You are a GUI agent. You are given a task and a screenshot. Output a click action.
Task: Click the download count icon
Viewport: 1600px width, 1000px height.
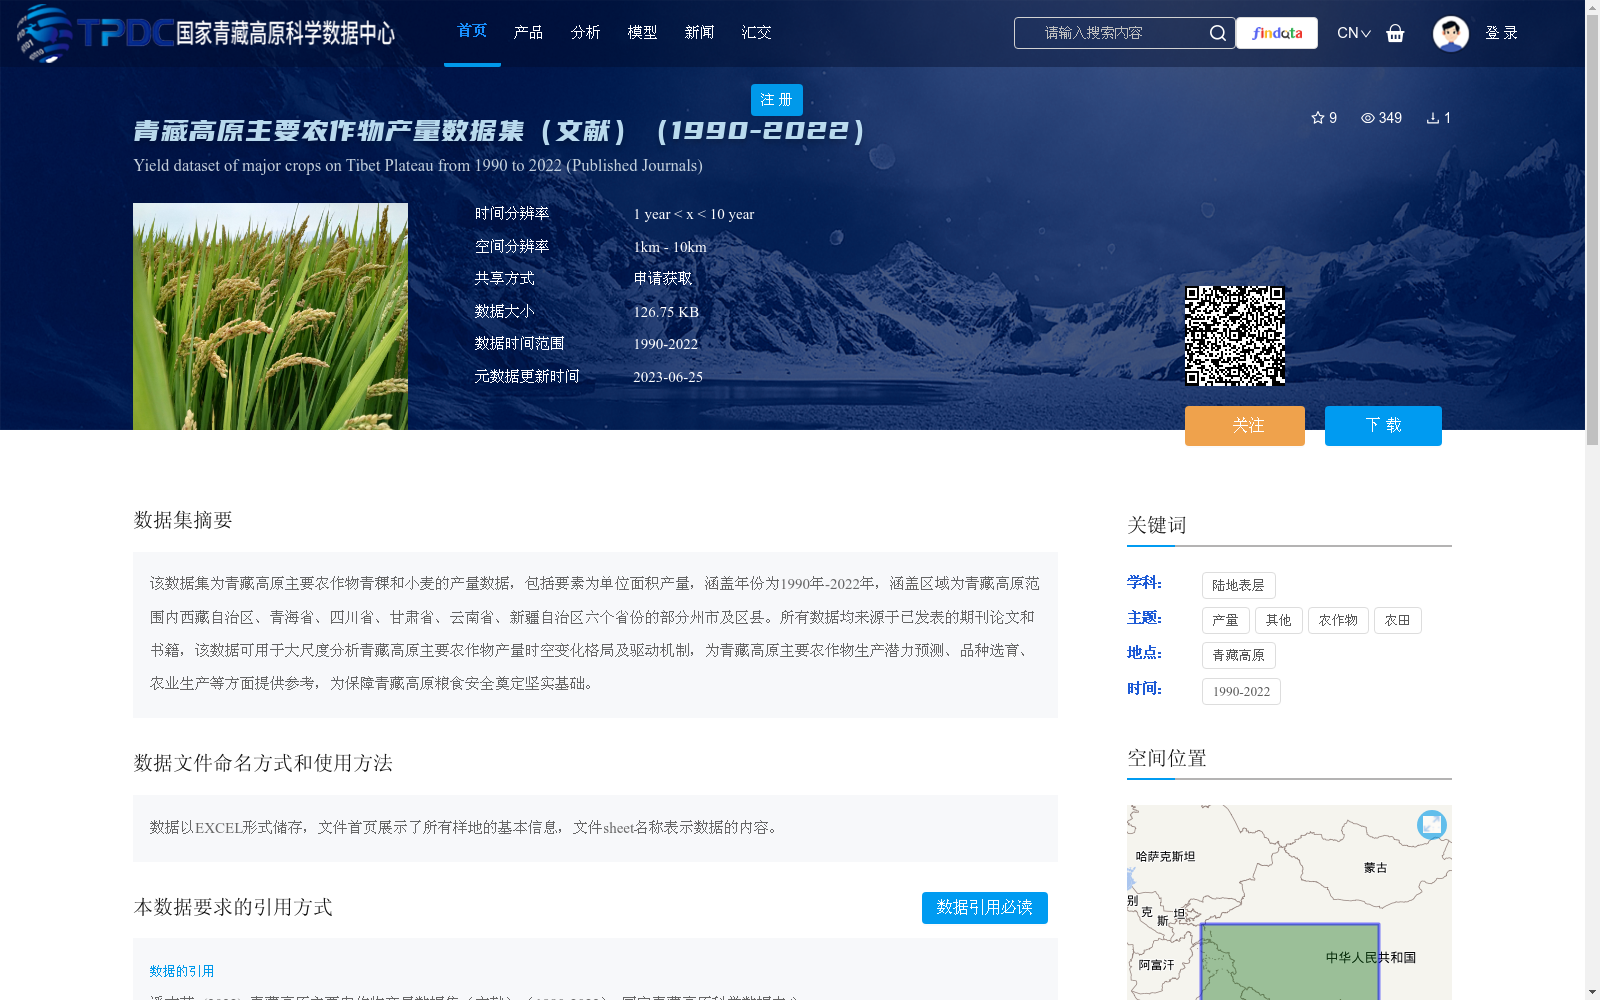1433,118
